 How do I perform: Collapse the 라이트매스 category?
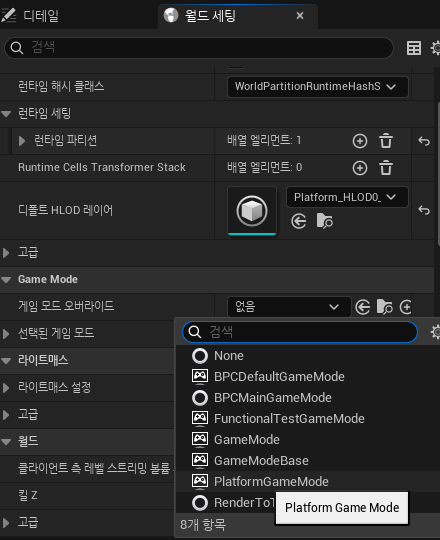point(6,361)
